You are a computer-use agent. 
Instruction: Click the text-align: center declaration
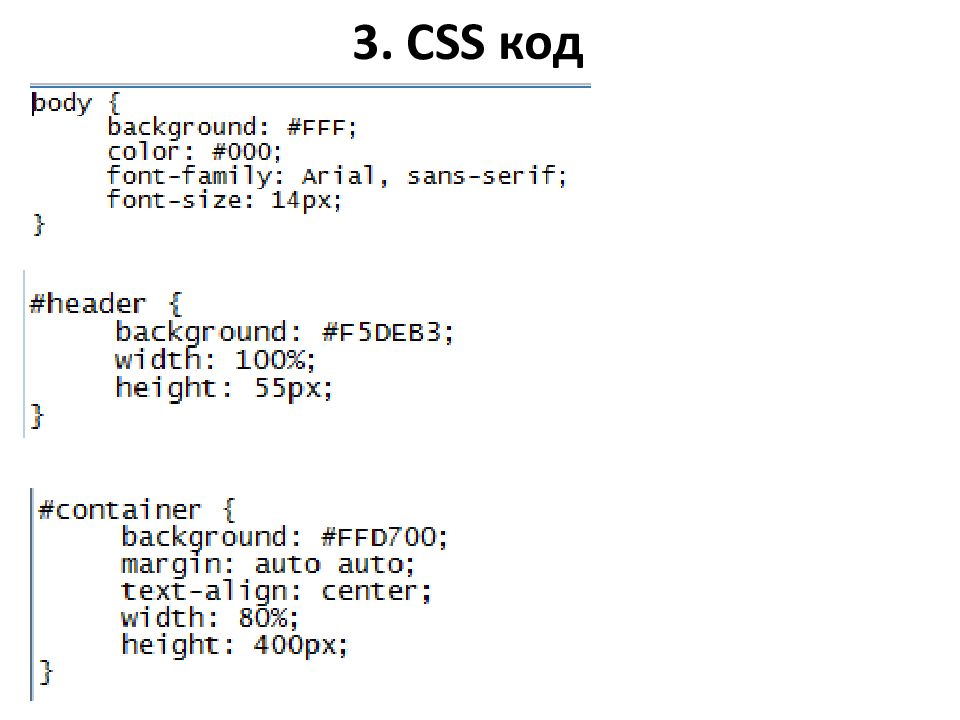pyautogui.click(x=276, y=591)
